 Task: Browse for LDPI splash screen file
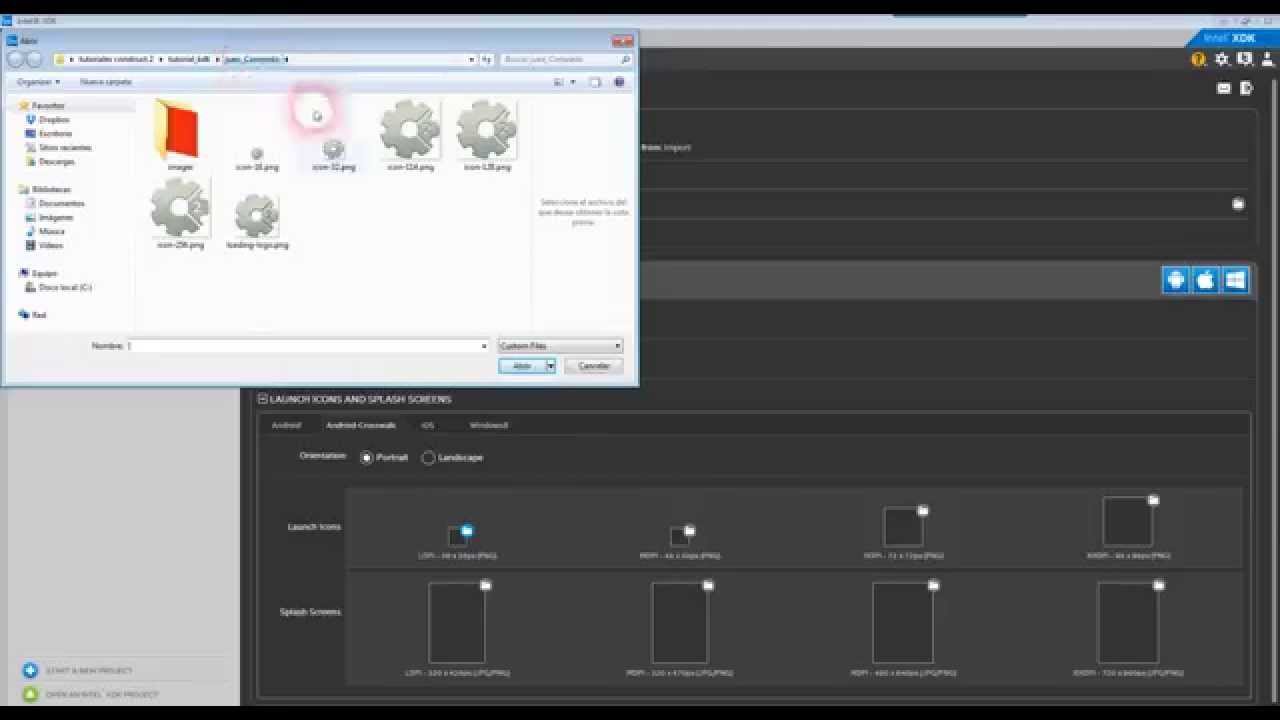[486, 585]
